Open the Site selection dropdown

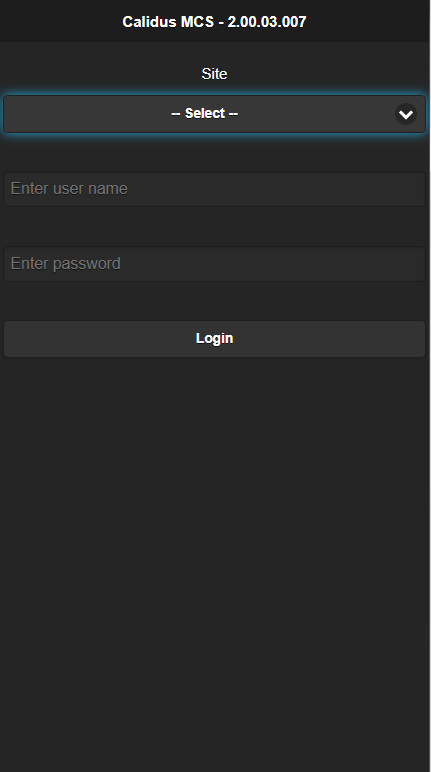pyautogui.click(x=214, y=114)
